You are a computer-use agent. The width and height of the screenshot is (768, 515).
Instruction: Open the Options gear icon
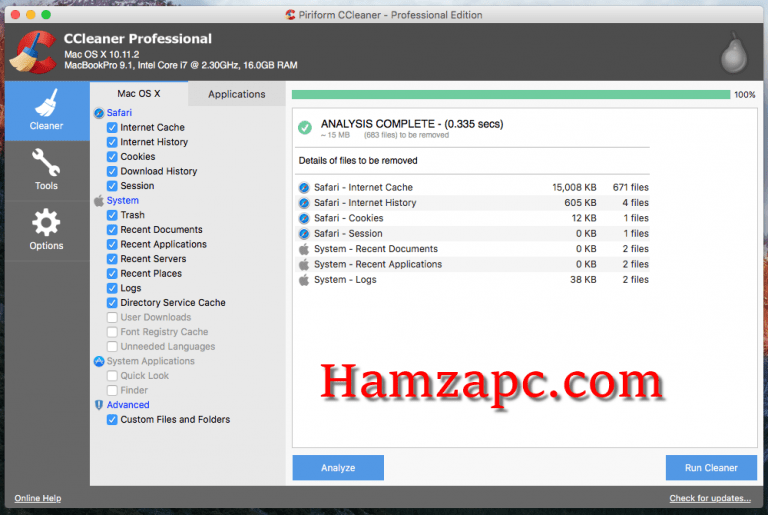(46, 222)
